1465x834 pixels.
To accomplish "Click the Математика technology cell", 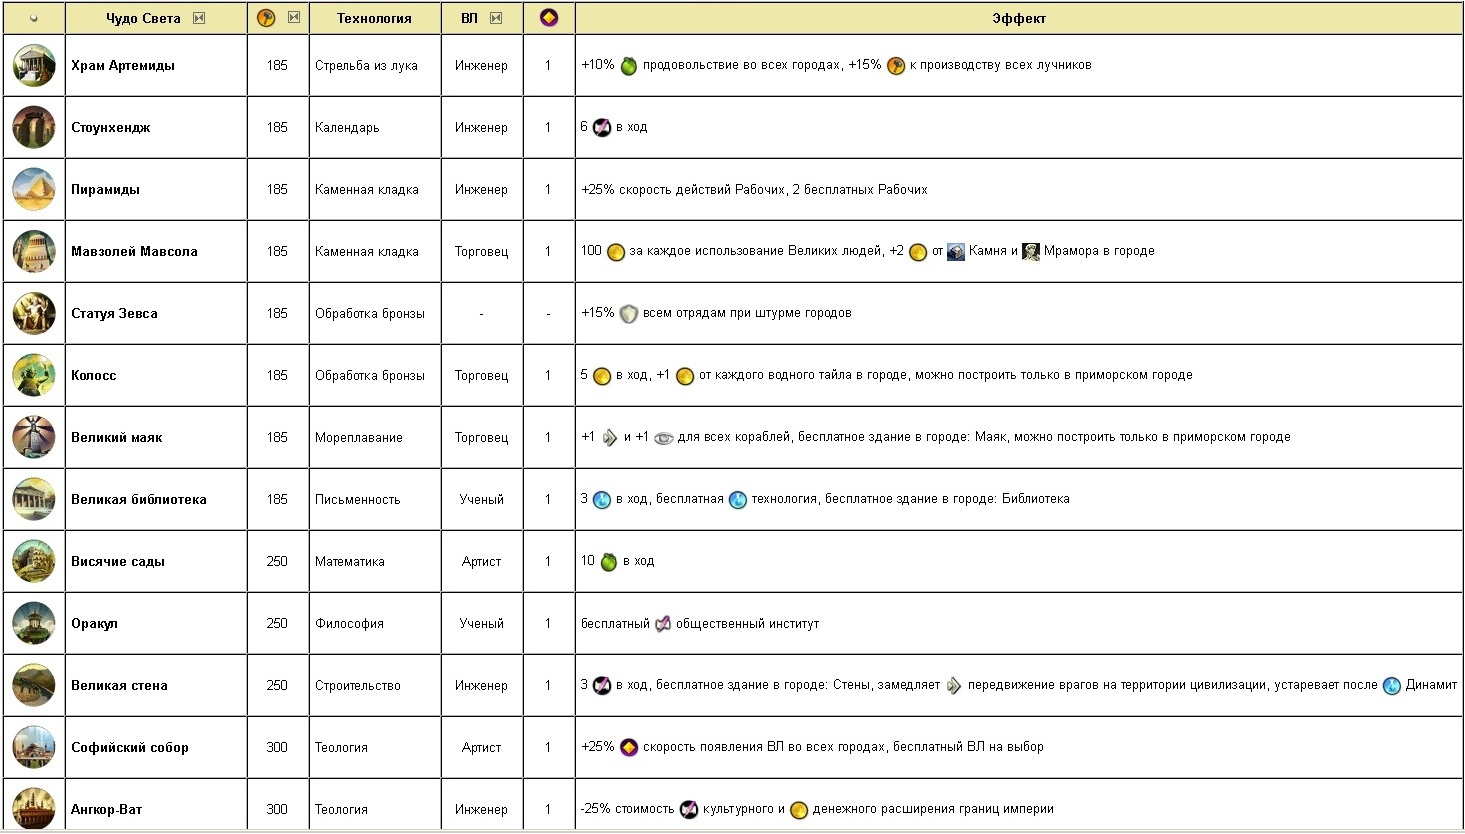I will click(375, 562).
